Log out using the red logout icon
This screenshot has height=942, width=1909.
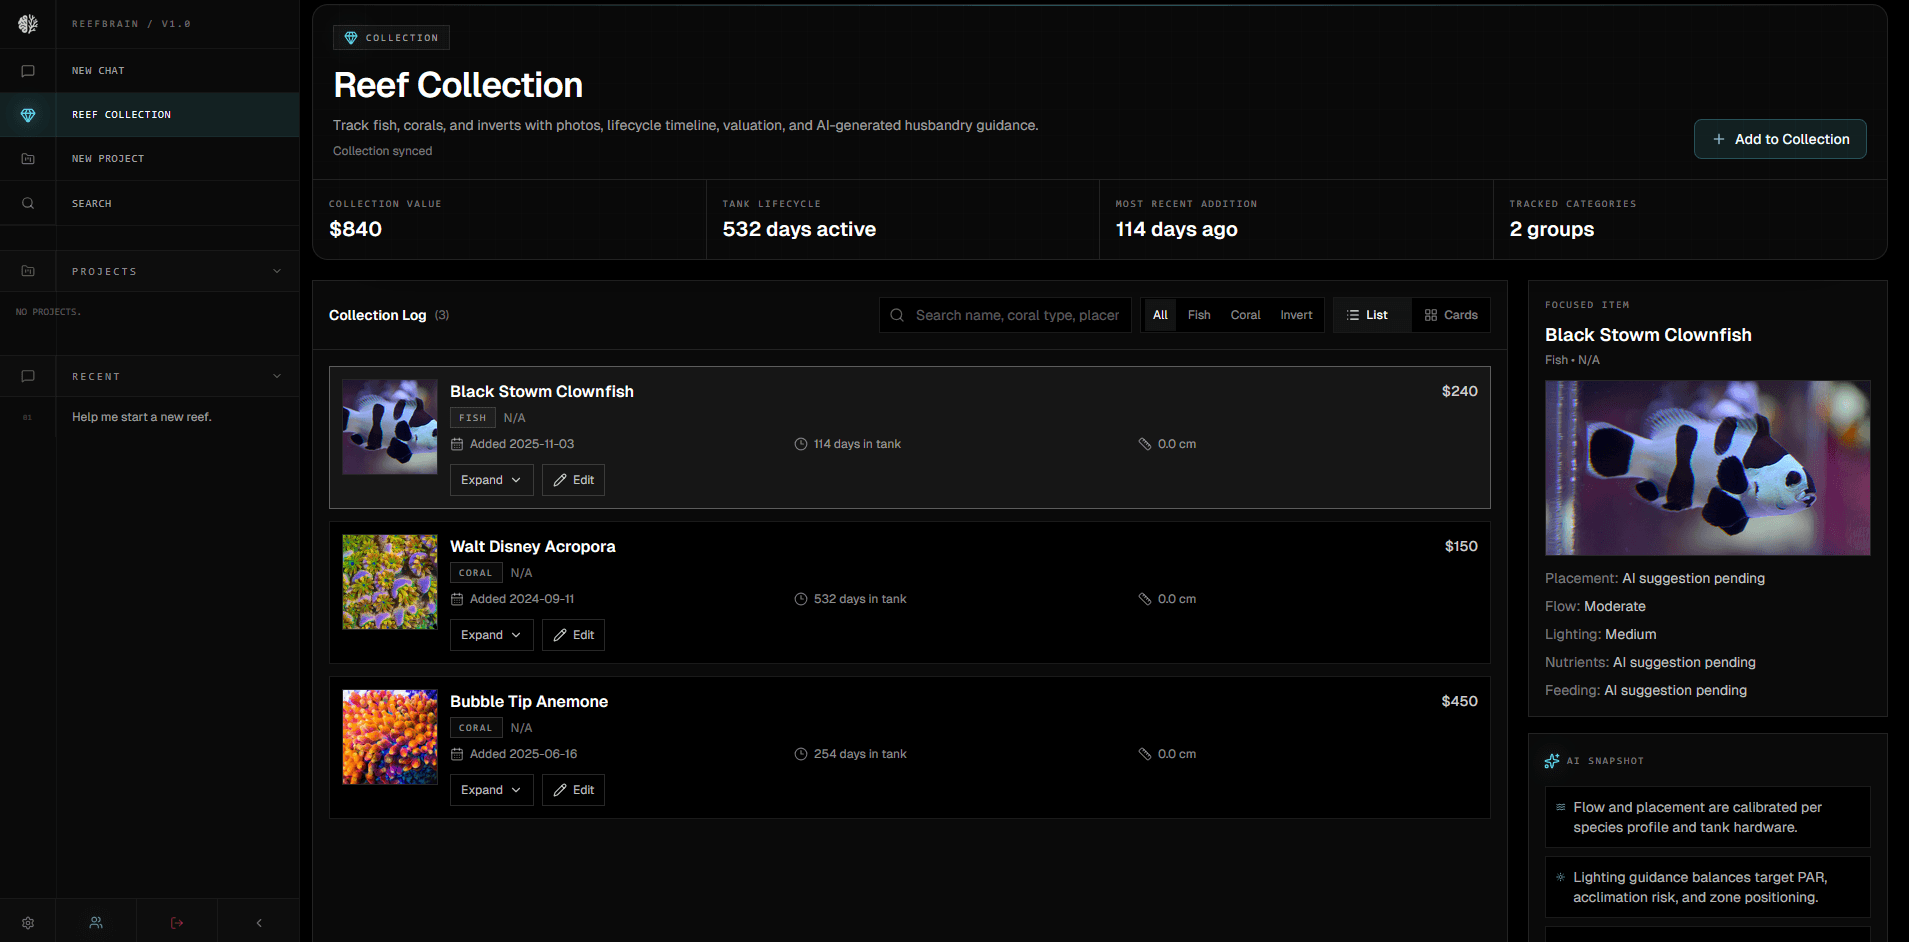[x=176, y=922]
